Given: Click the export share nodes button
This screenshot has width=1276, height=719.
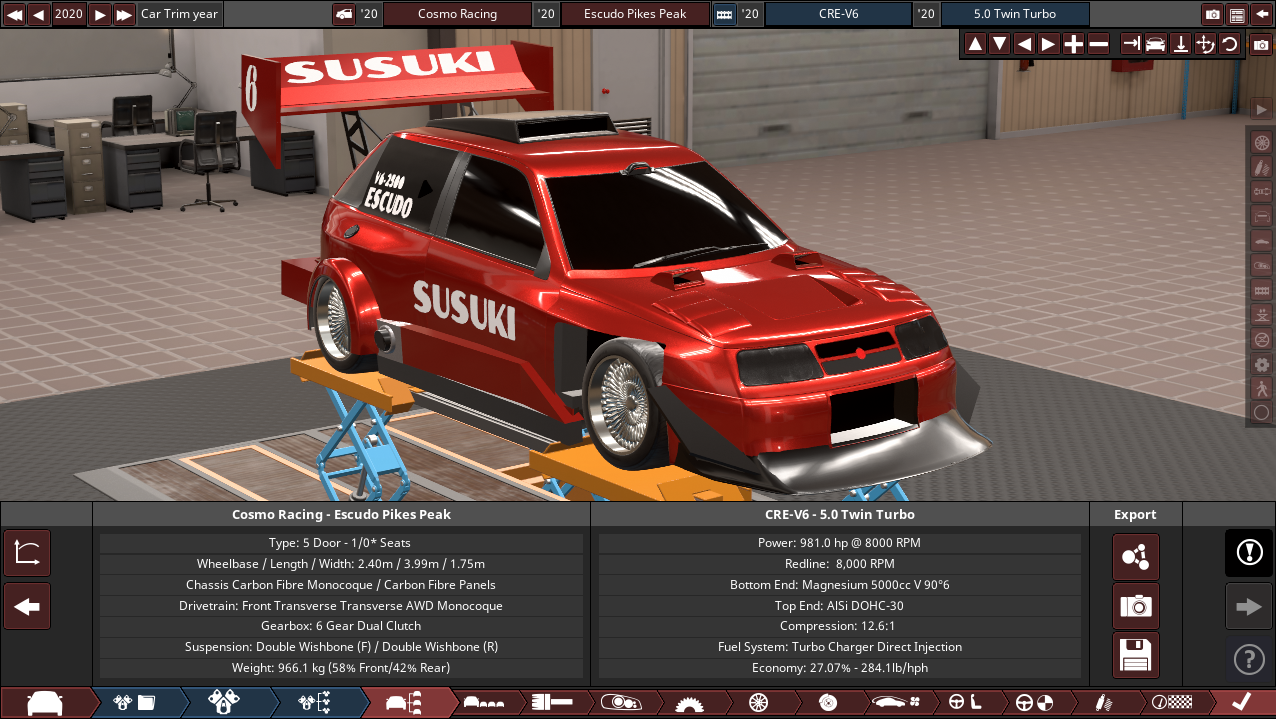Looking at the screenshot, I should click(x=1136, y=557).
